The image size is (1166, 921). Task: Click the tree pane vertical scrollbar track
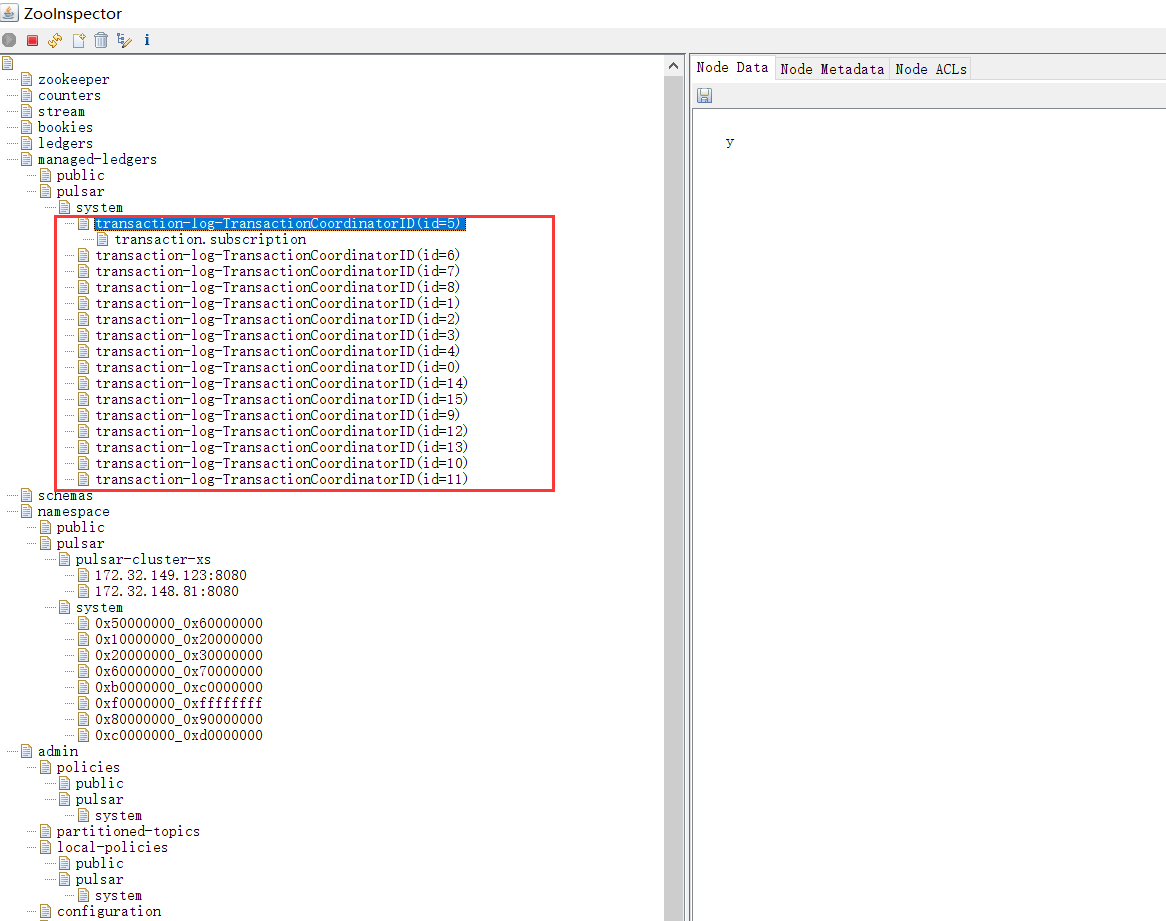pos(674,498)
